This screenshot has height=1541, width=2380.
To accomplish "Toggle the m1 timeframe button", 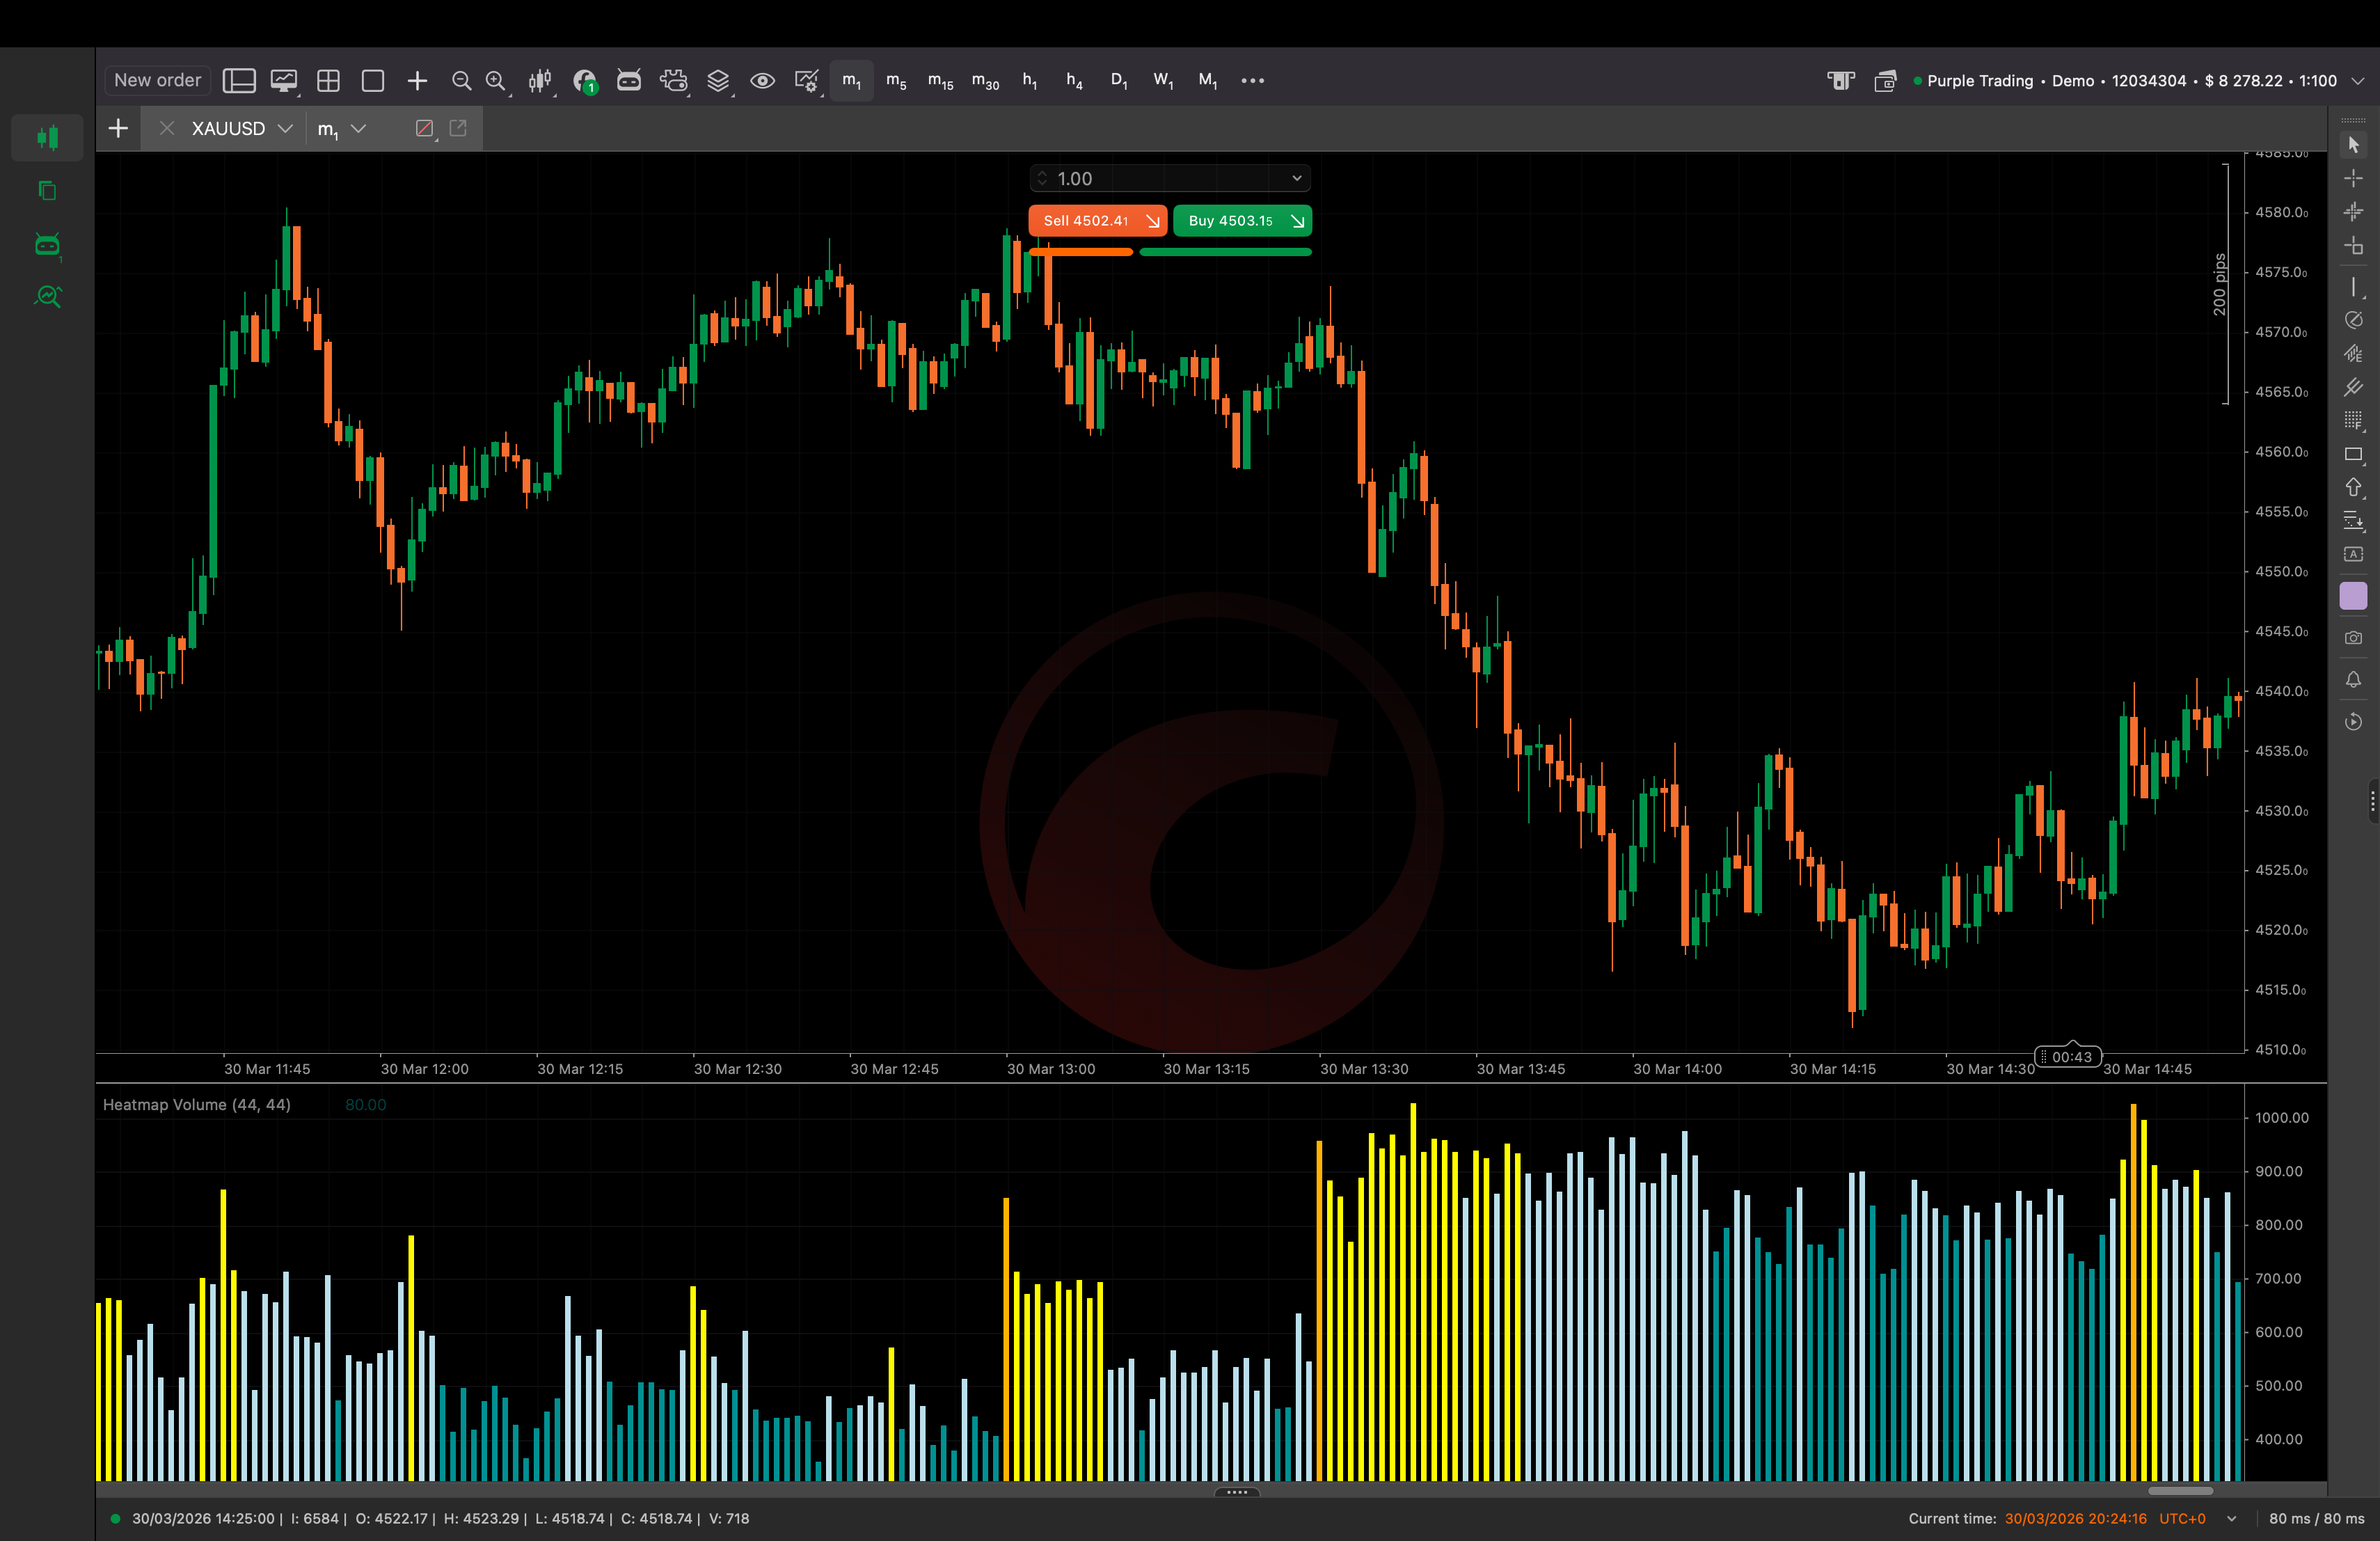I will pos(851,80).
